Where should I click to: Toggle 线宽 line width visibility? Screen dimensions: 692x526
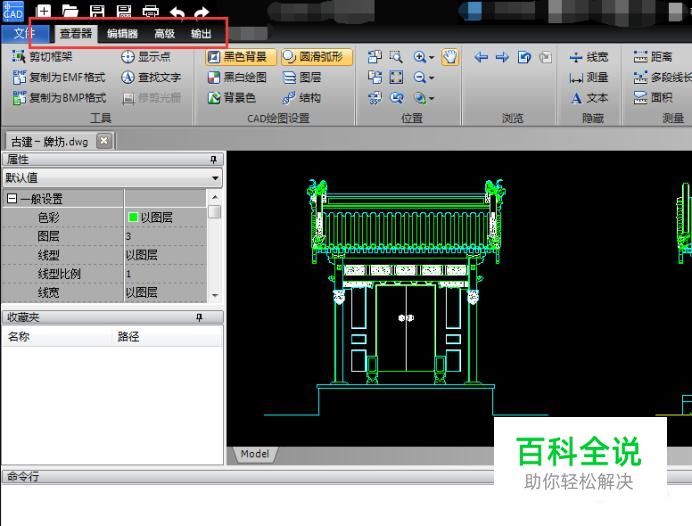(x=589, y=56)
